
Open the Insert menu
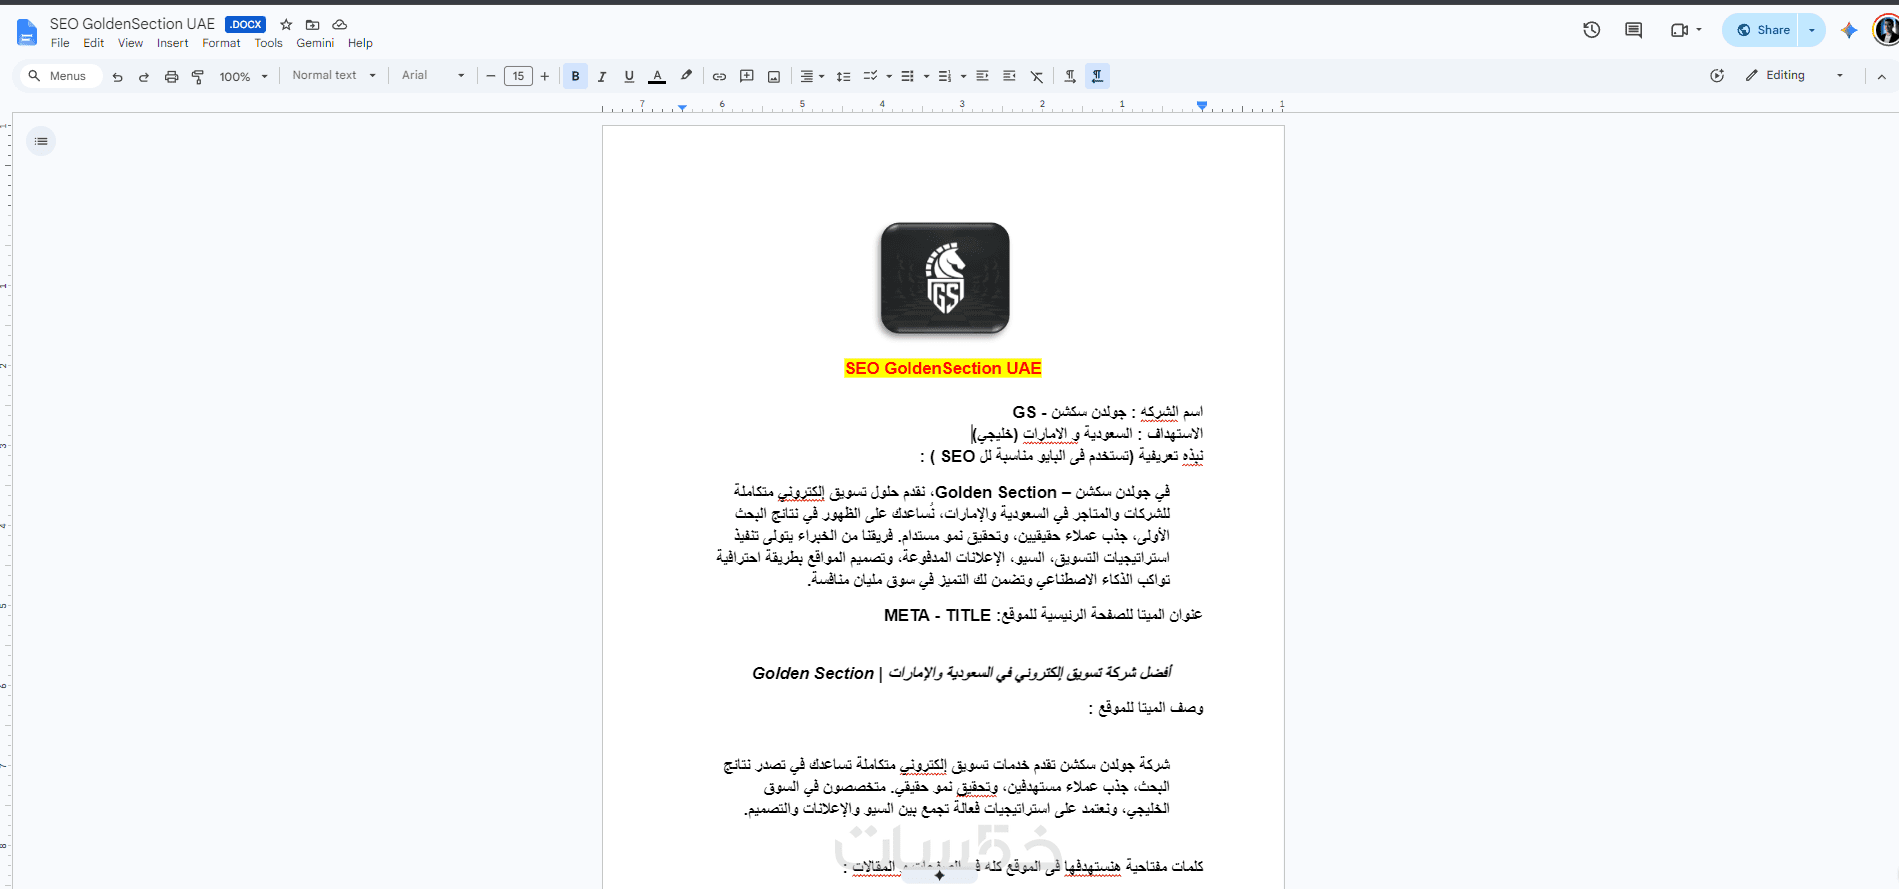172,43
